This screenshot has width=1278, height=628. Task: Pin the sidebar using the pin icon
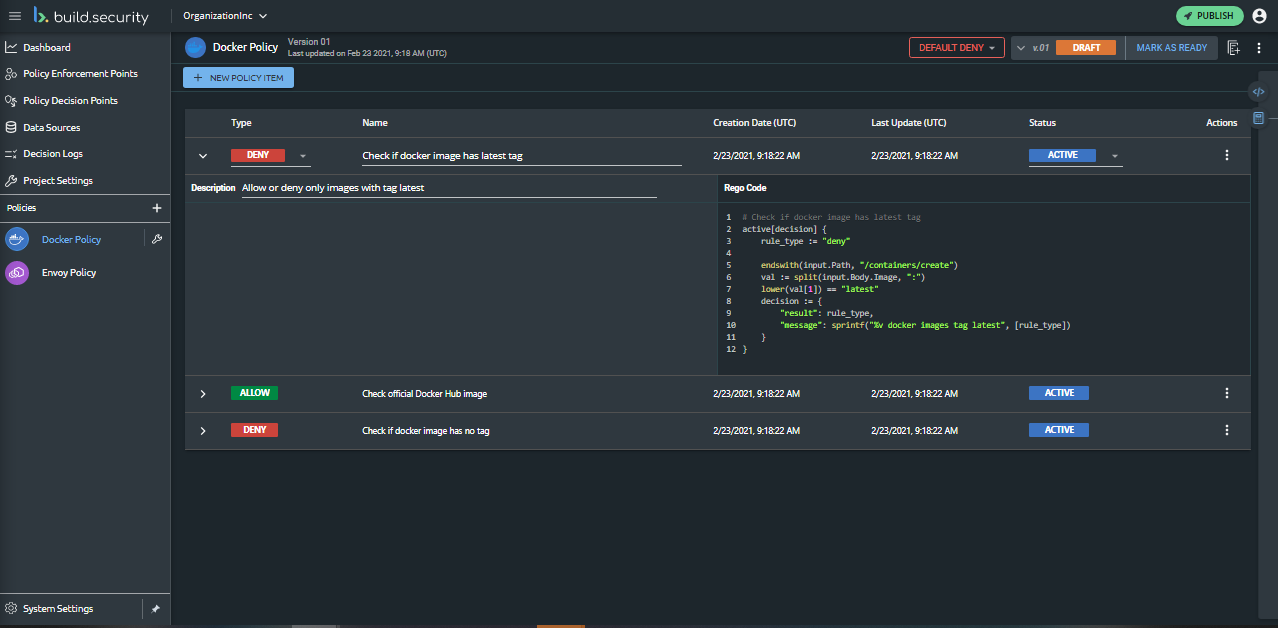coord(155,609)
